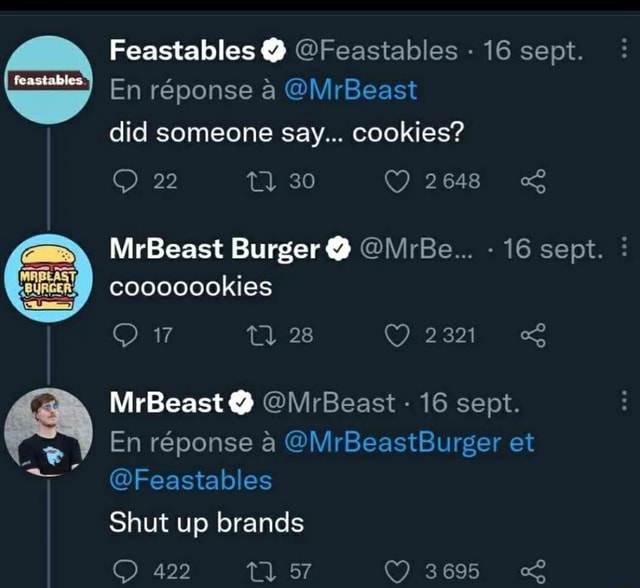Screen dimensions: 640x588
Task: Share the "Shut up brands" tweet
Action: 533,571
